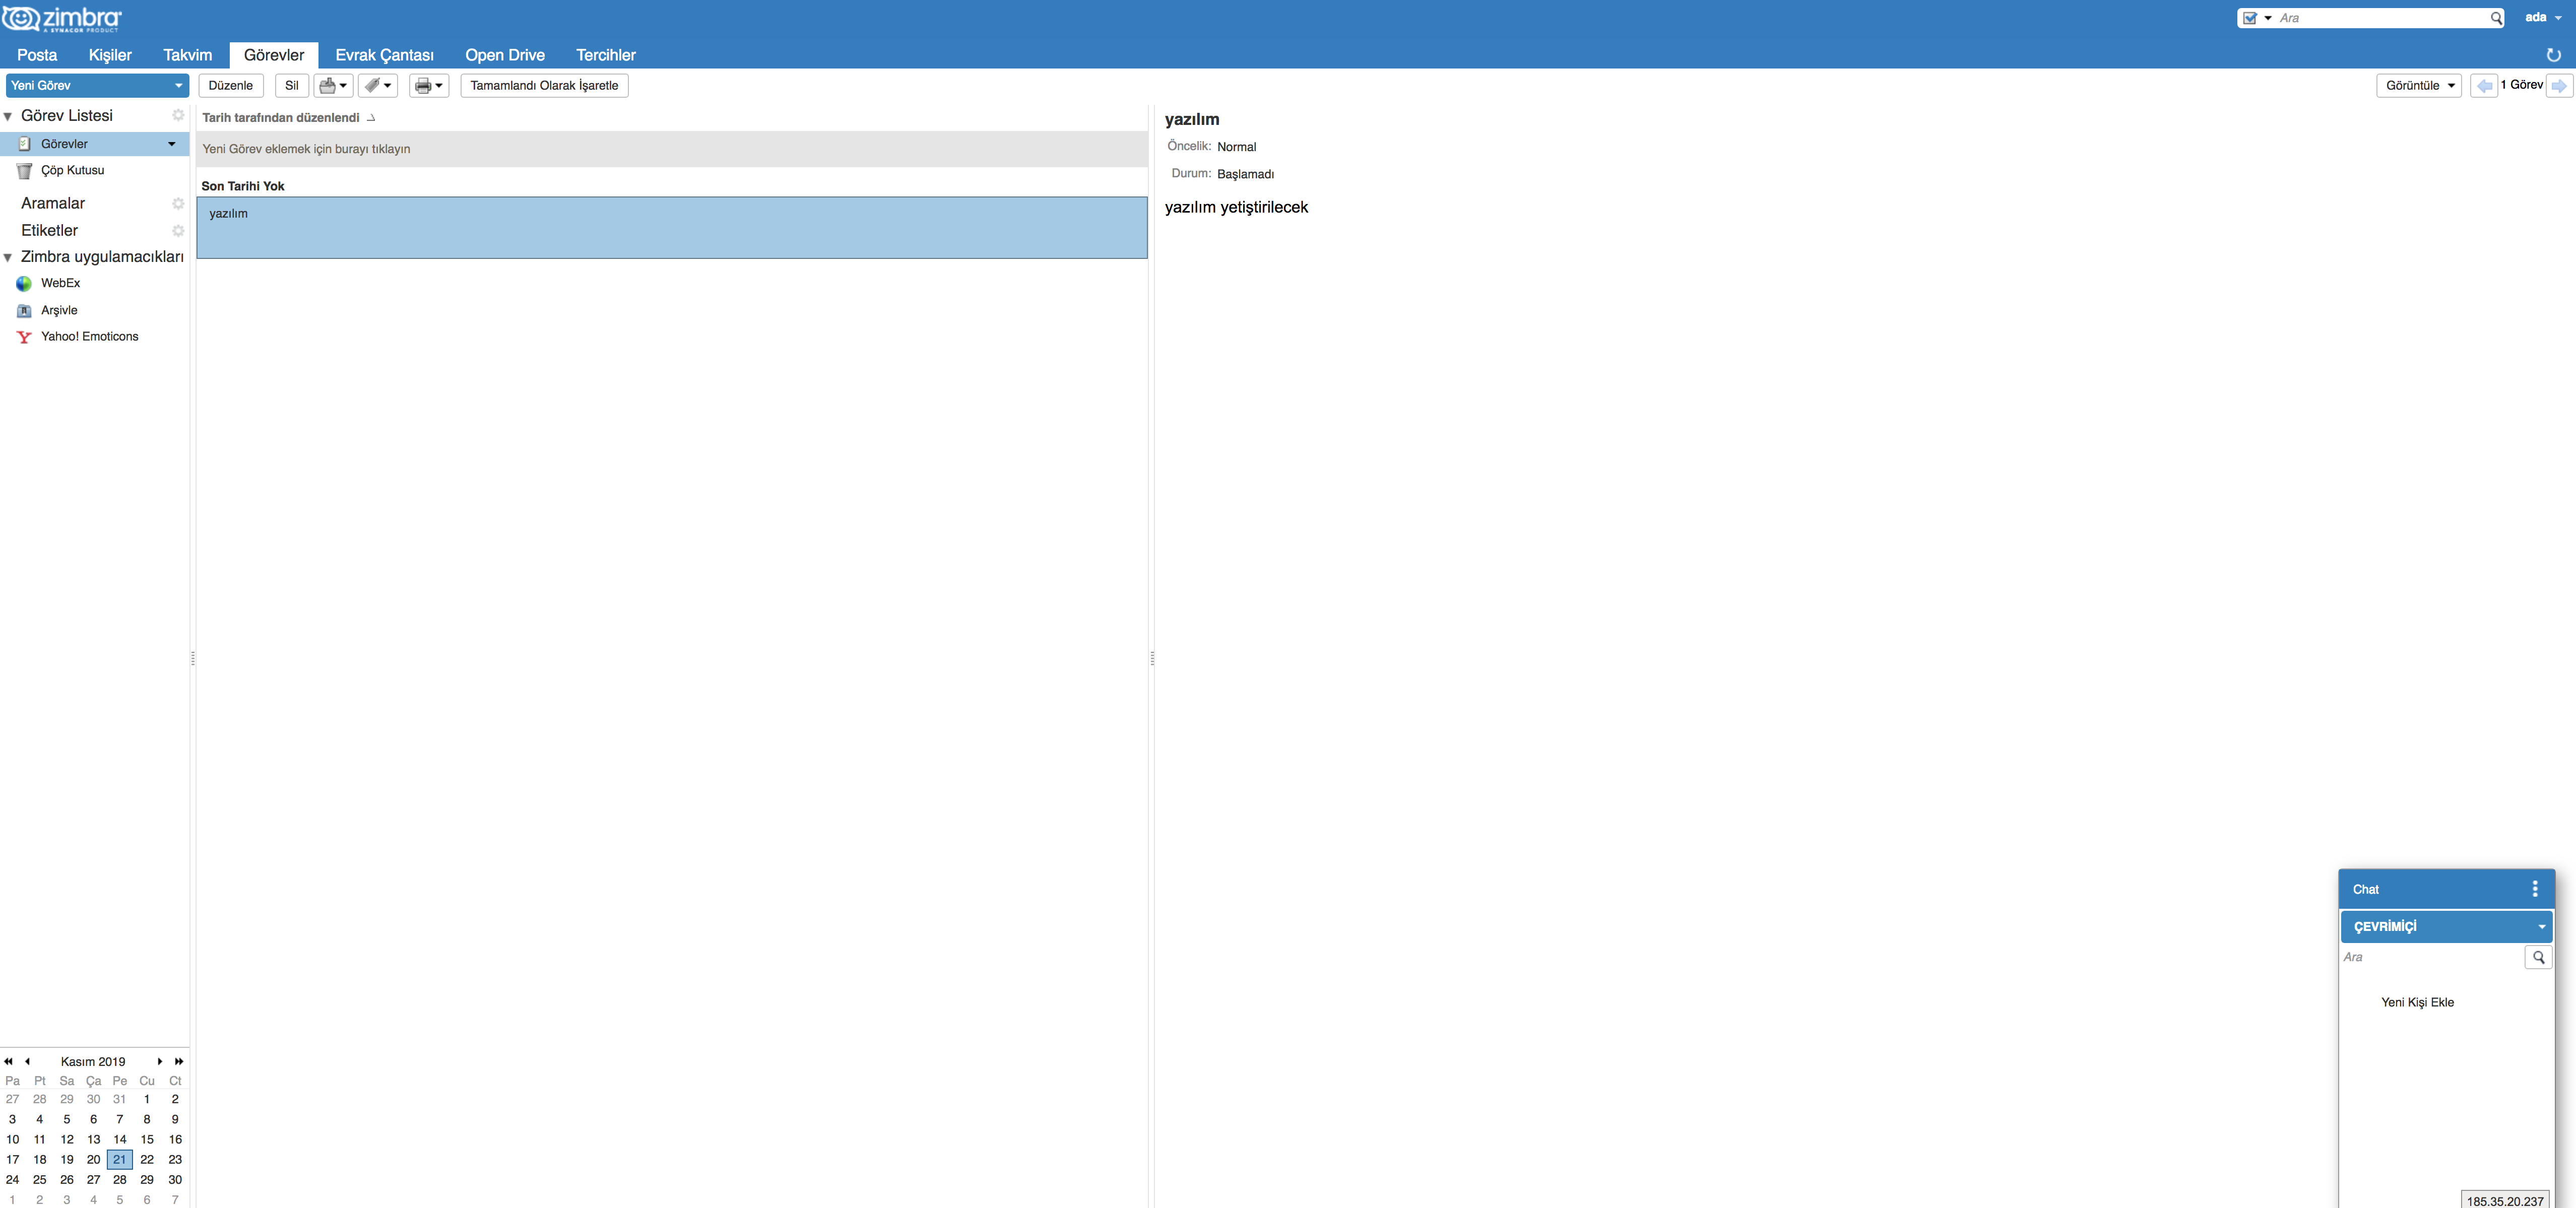Go to the next task page arrow
2576x1208 pixels.
click(2559, 86)
